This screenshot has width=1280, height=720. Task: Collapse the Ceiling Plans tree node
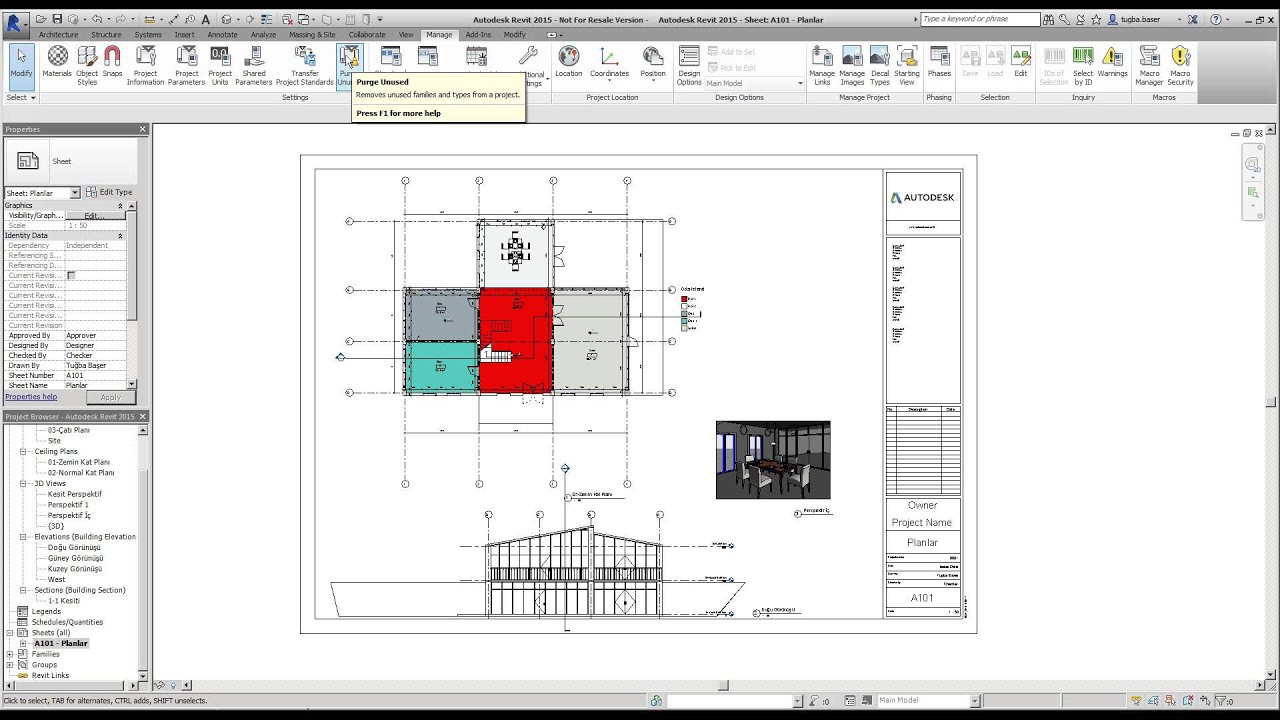pos(24,451)
